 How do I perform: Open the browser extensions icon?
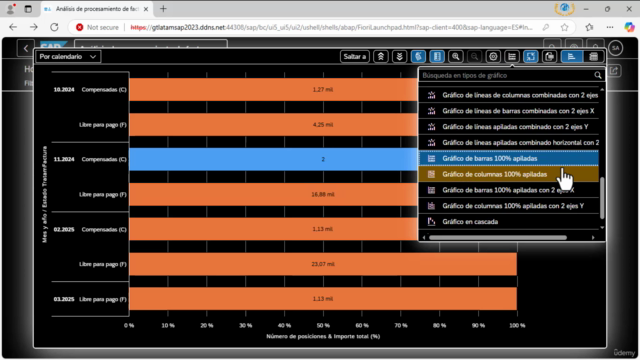click(589, 27)
